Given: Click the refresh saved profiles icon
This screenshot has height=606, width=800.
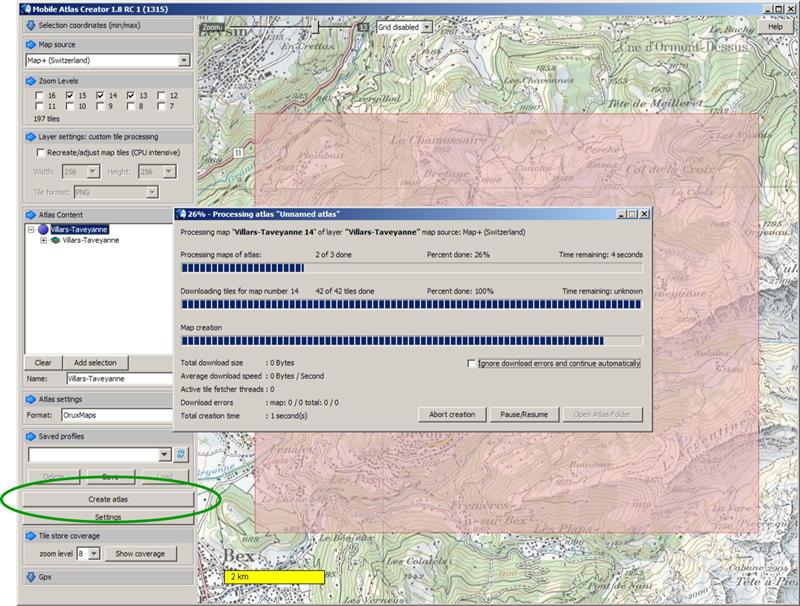Looking at the screenshot, I should pos(181,454).
